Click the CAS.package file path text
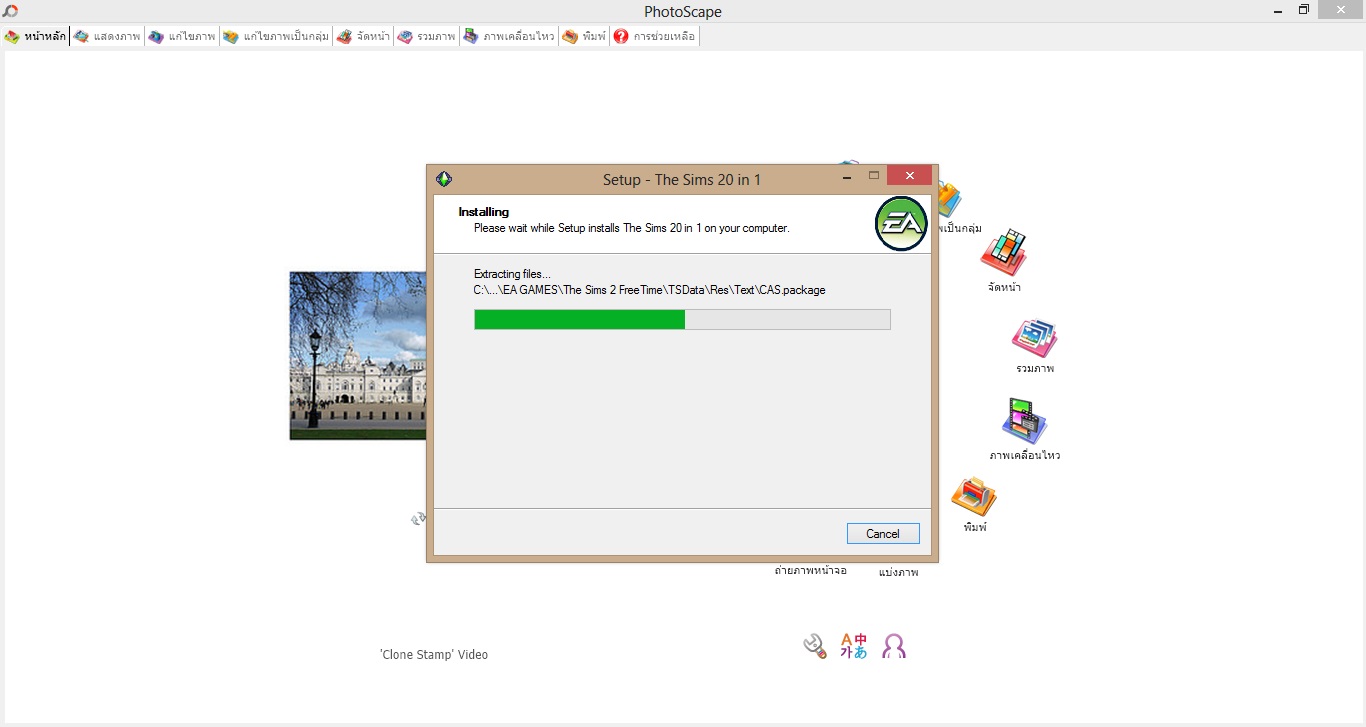1366x727 pixels. click(650, 290)
